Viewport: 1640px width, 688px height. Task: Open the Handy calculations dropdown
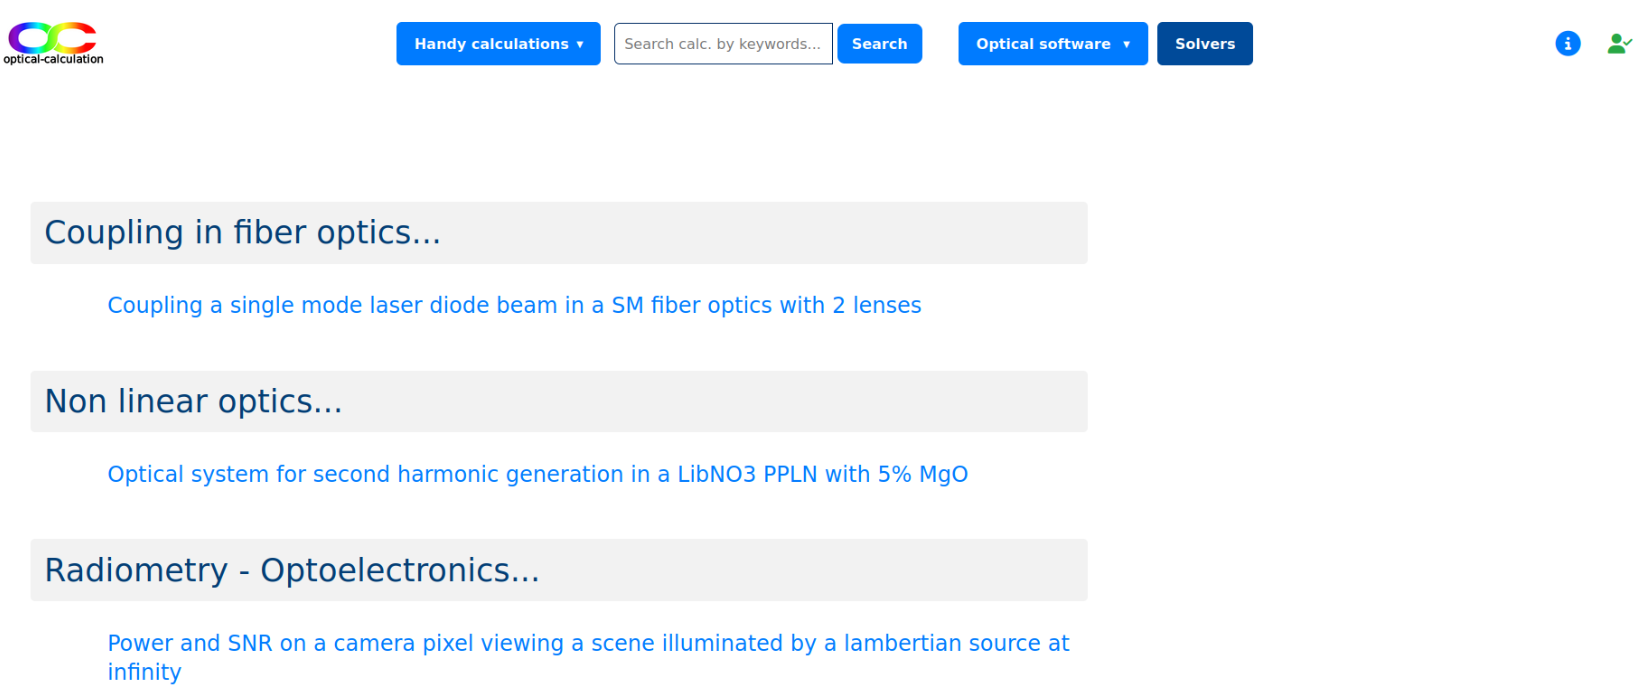498,44
